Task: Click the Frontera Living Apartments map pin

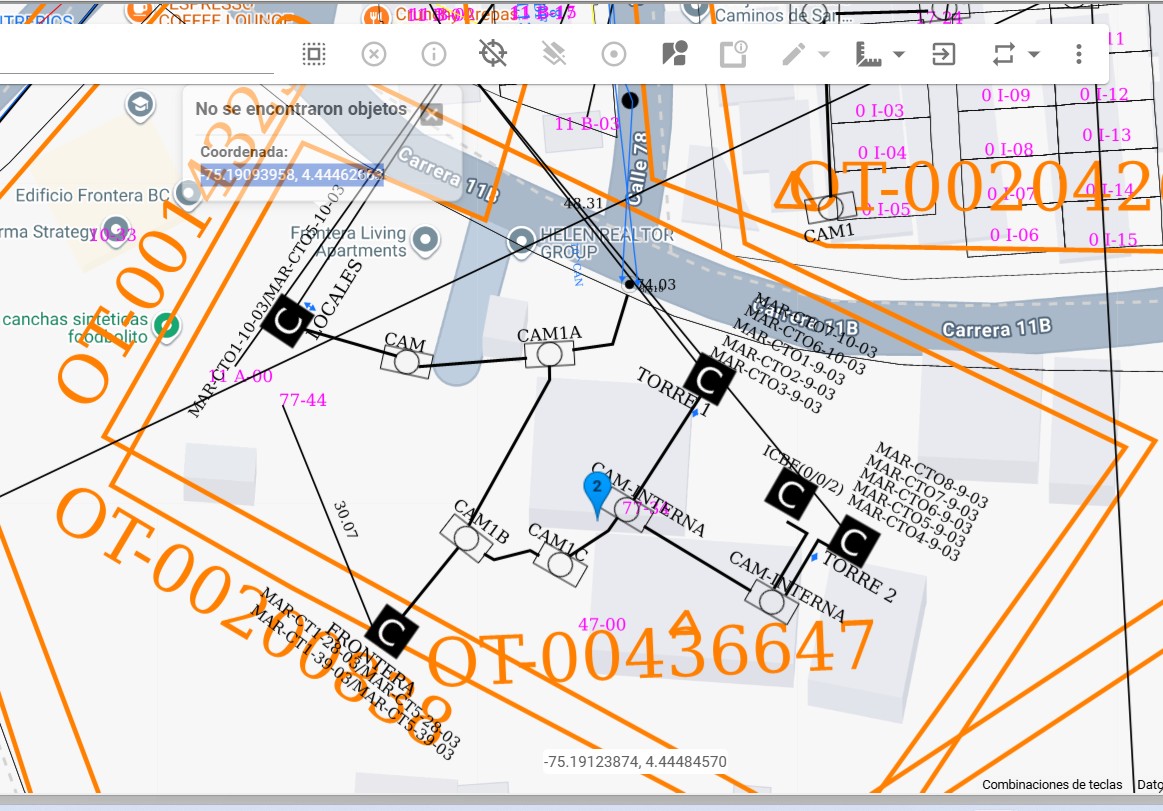Action: pyautogui.click(x=427, y=240)
